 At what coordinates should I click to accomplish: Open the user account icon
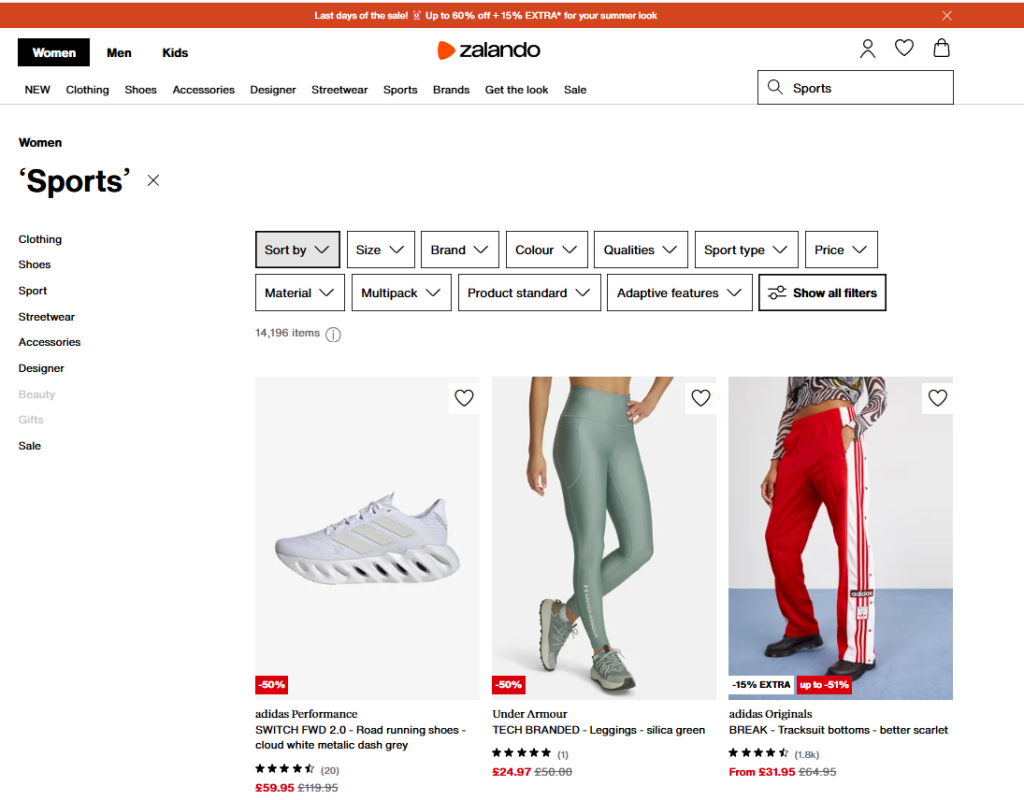pyautogui.click(x=867, y=49)
